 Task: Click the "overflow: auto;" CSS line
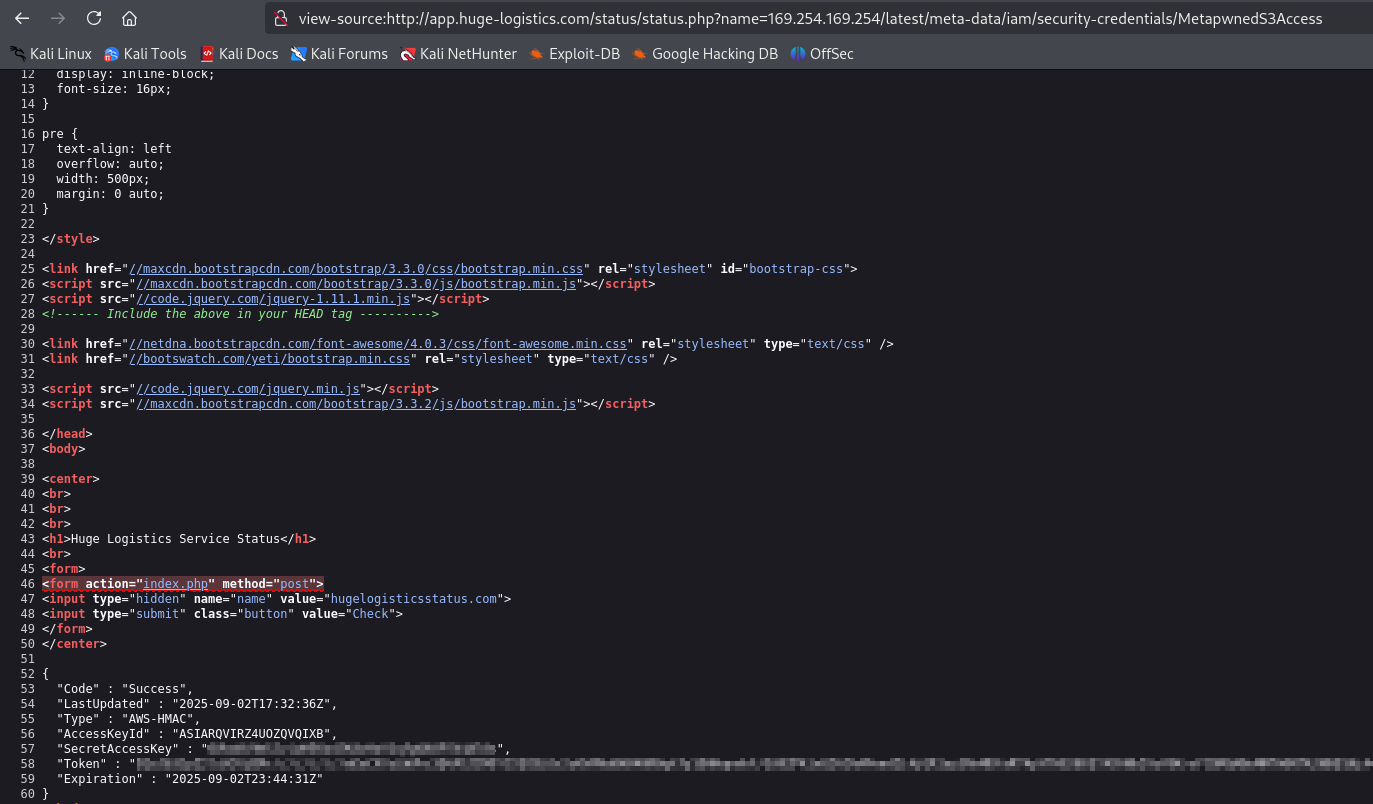tap(110, 164)
